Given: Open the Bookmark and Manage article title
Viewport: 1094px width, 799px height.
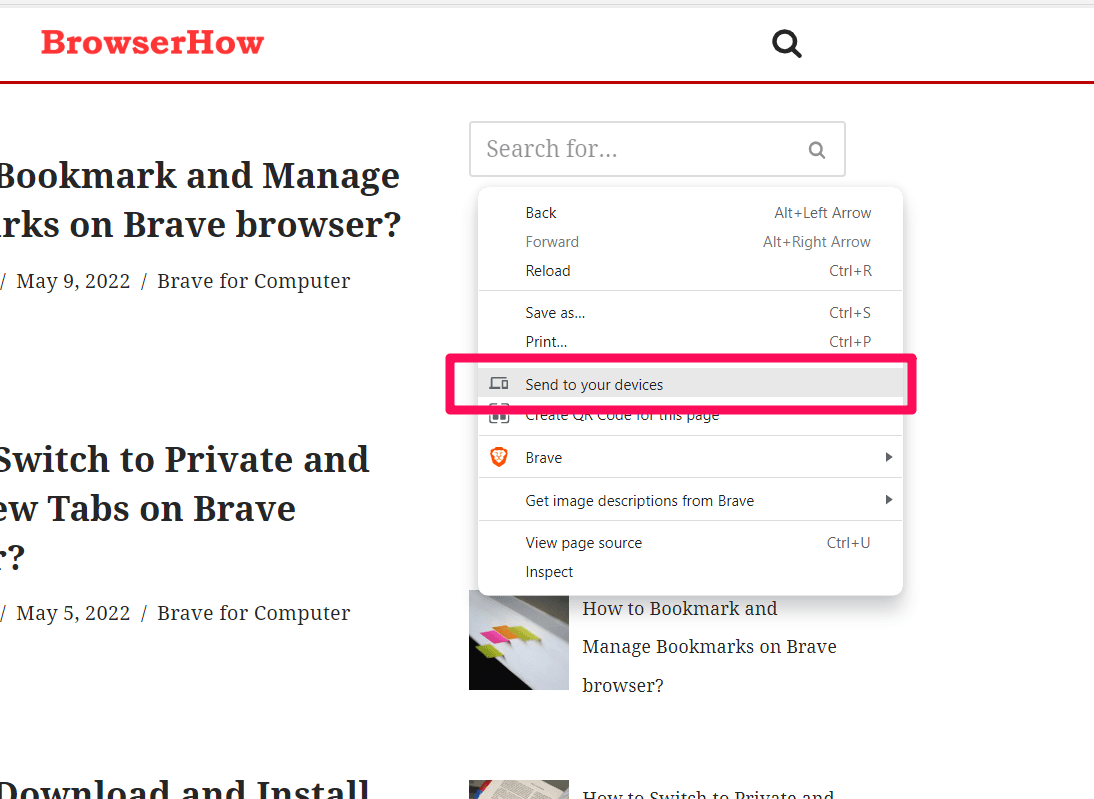Looking at the screenshot, I should [x=200, y=200].
